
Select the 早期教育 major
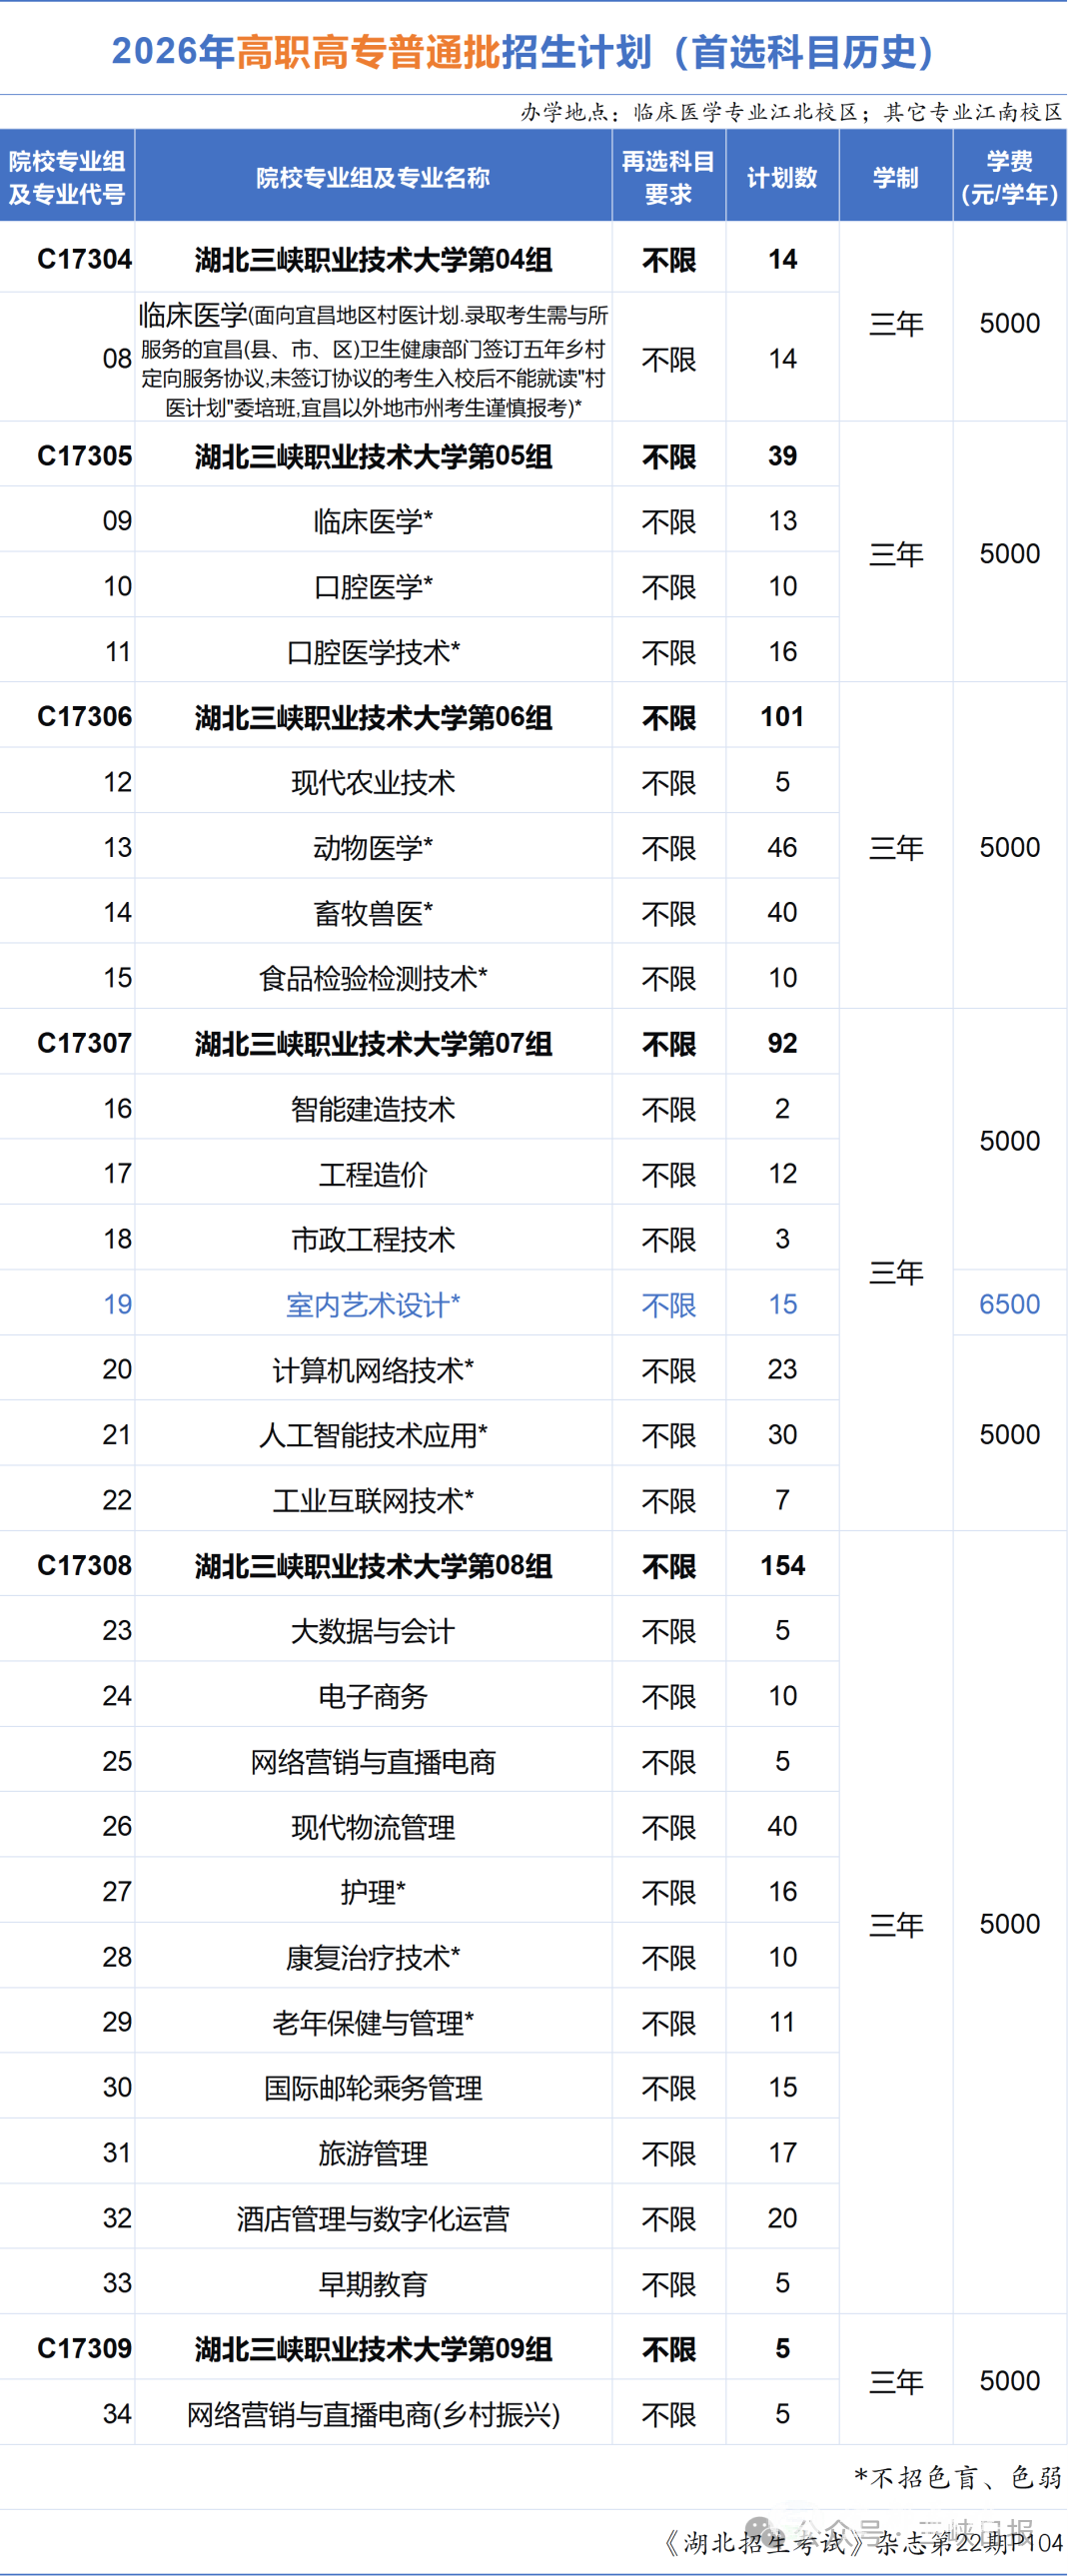tap(373, 2284)
